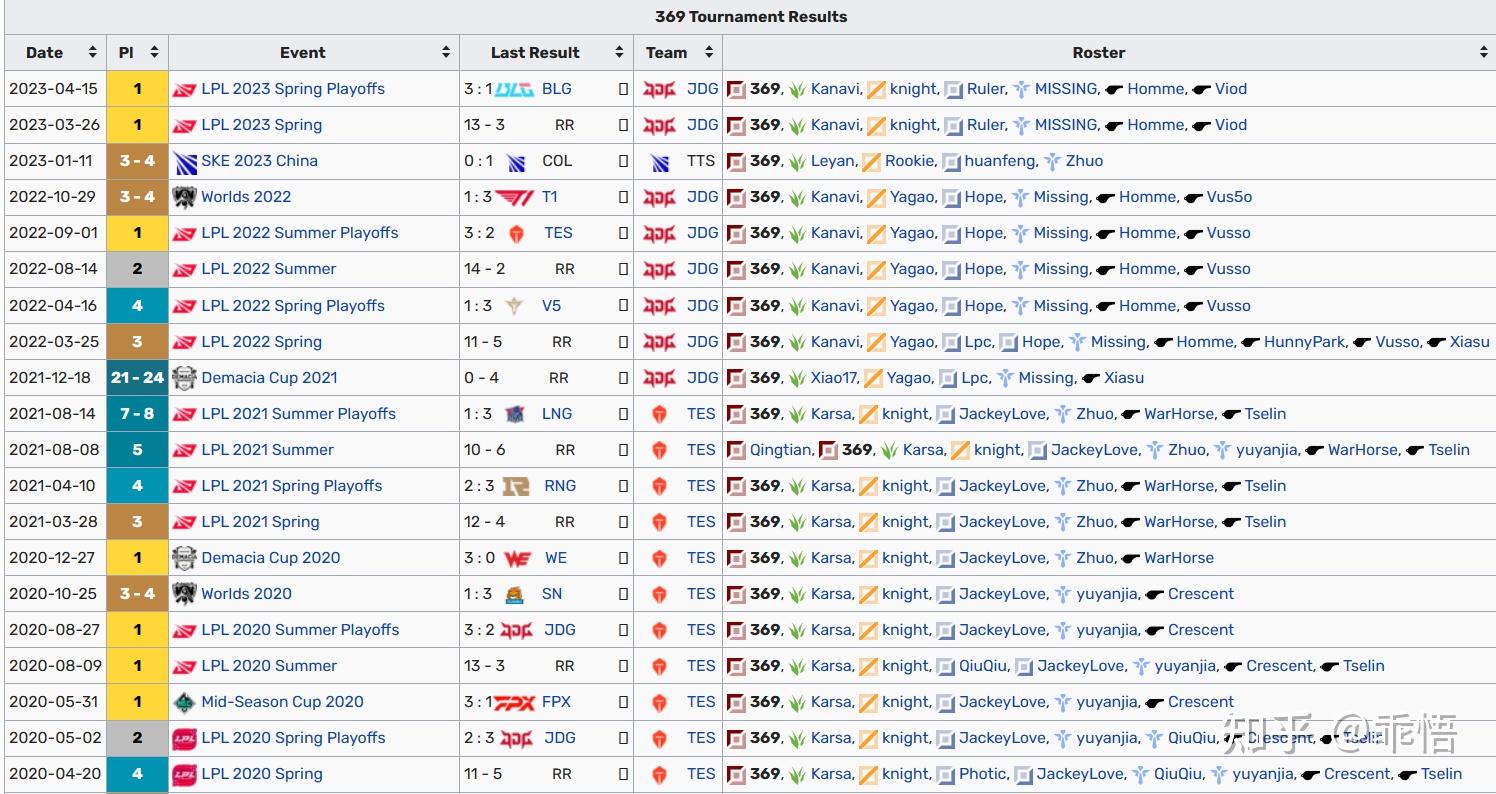This screenshot has width=1496, height=794.
Task: Click the JDG team logo in the top row
Action: 660,89
